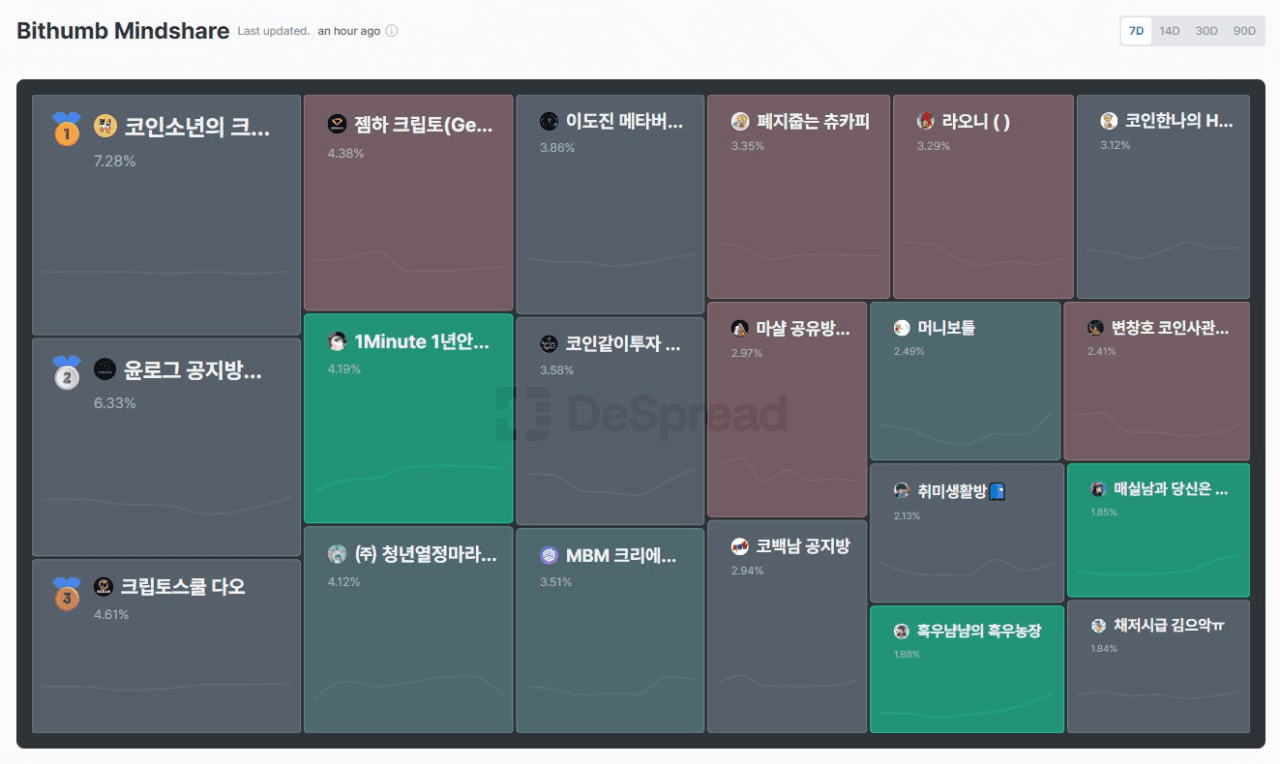
Task: Select the 매실남과 당신은 ... channel name
Action: click(1171, 489)
